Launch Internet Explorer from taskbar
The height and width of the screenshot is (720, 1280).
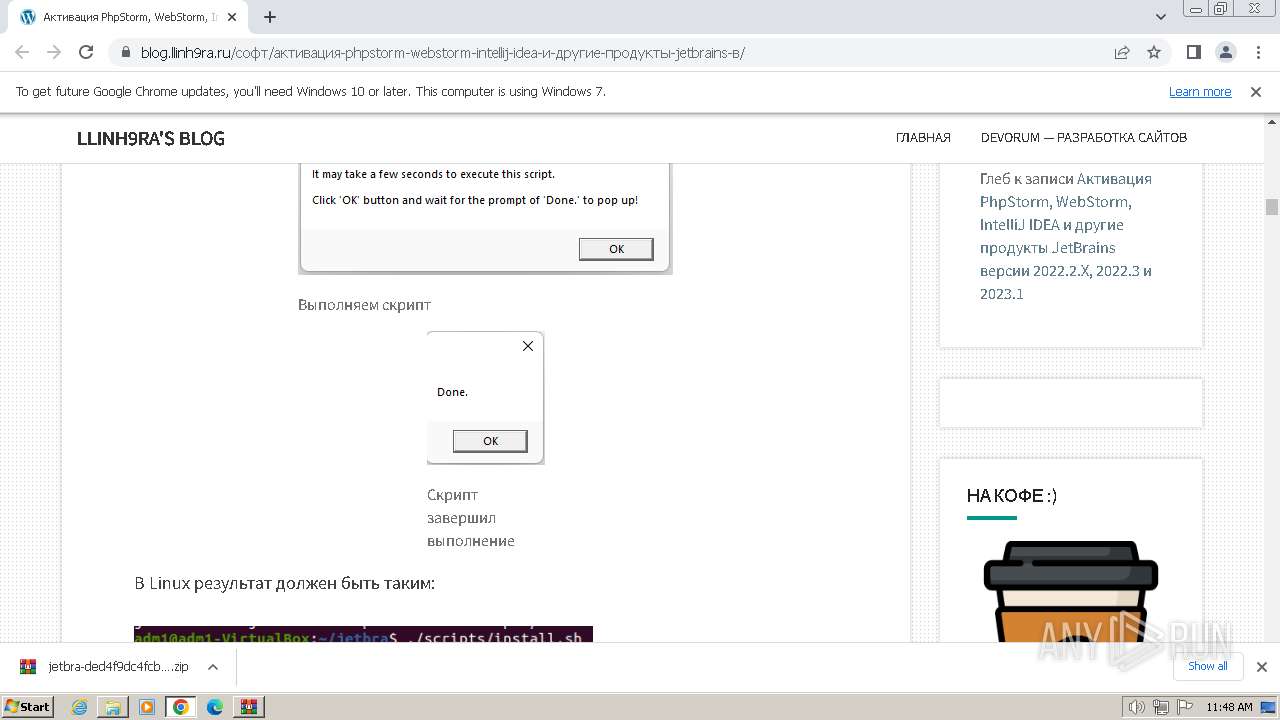[x=80, y=707]
